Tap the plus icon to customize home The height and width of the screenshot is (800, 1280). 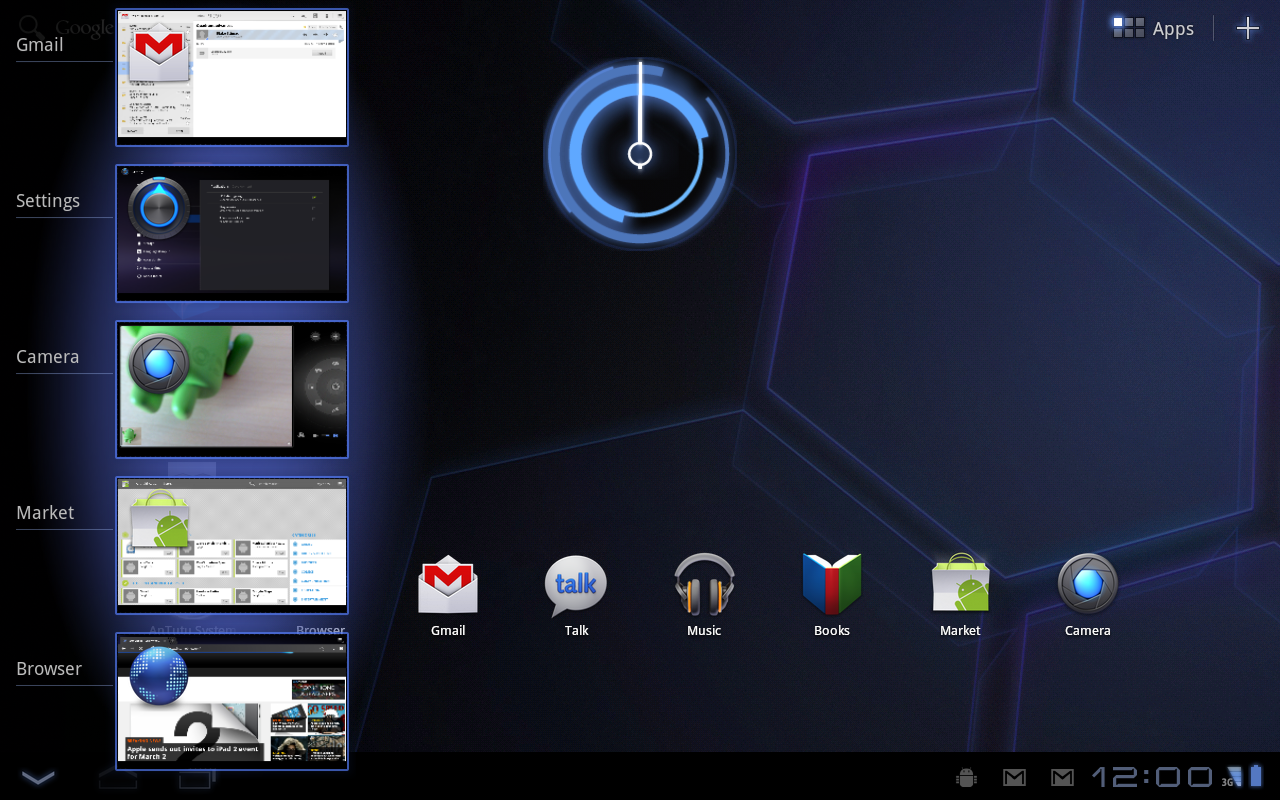click(1248, 28)
